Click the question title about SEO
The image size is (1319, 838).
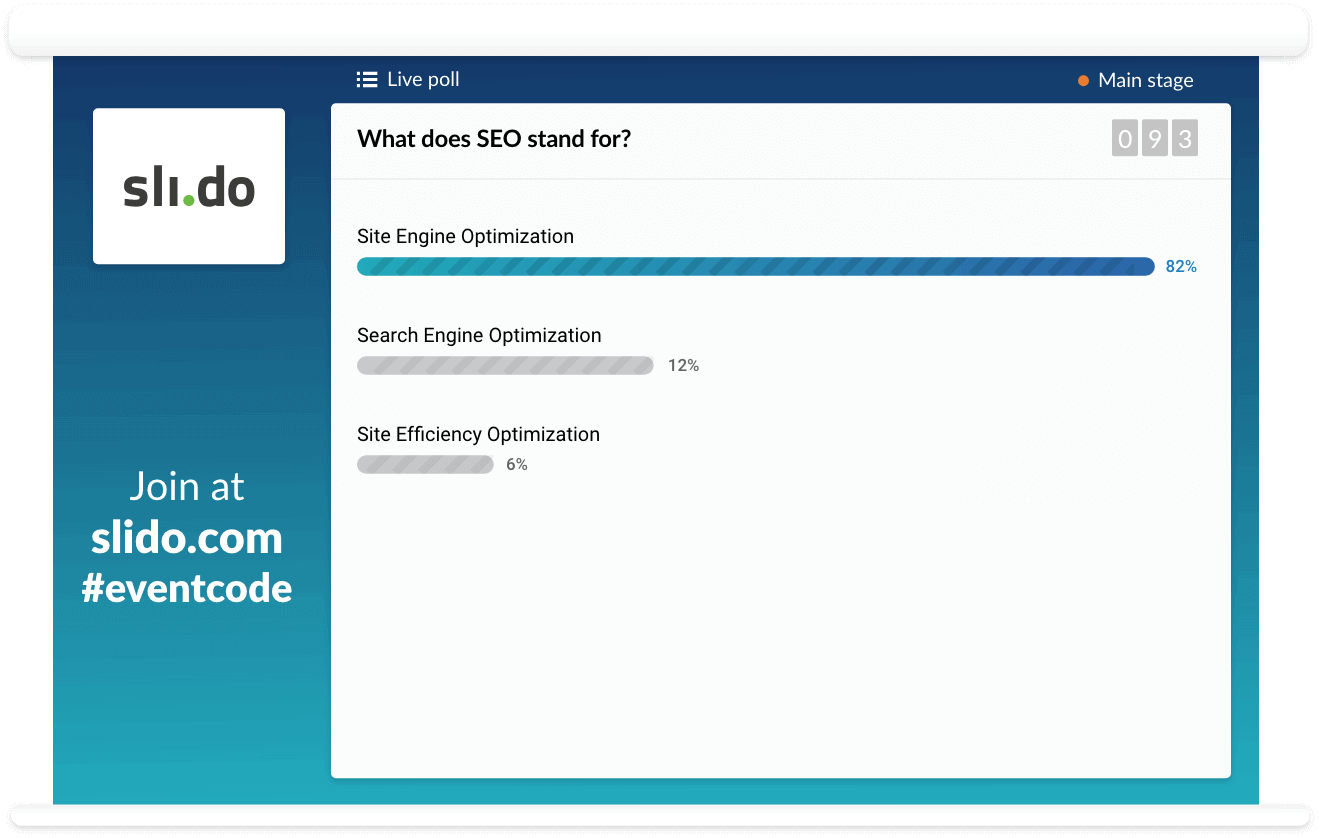(494, 139)
